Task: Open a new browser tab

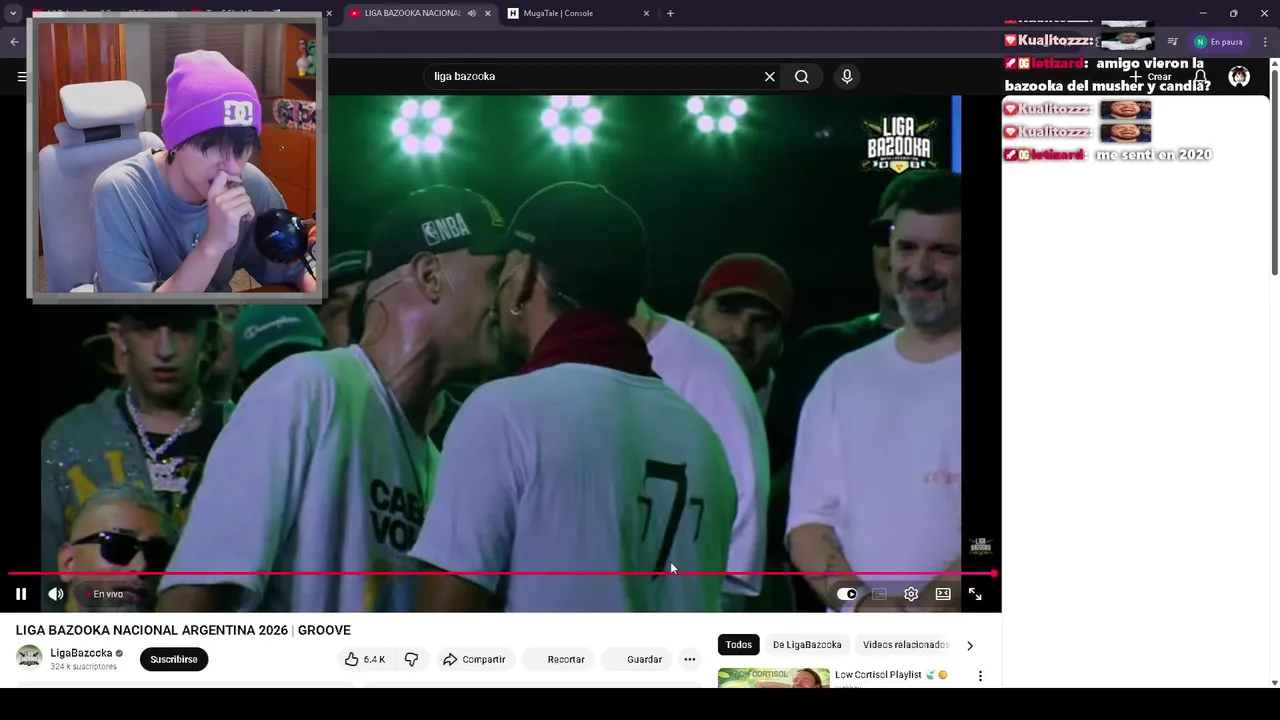Action: click(670, 13)
